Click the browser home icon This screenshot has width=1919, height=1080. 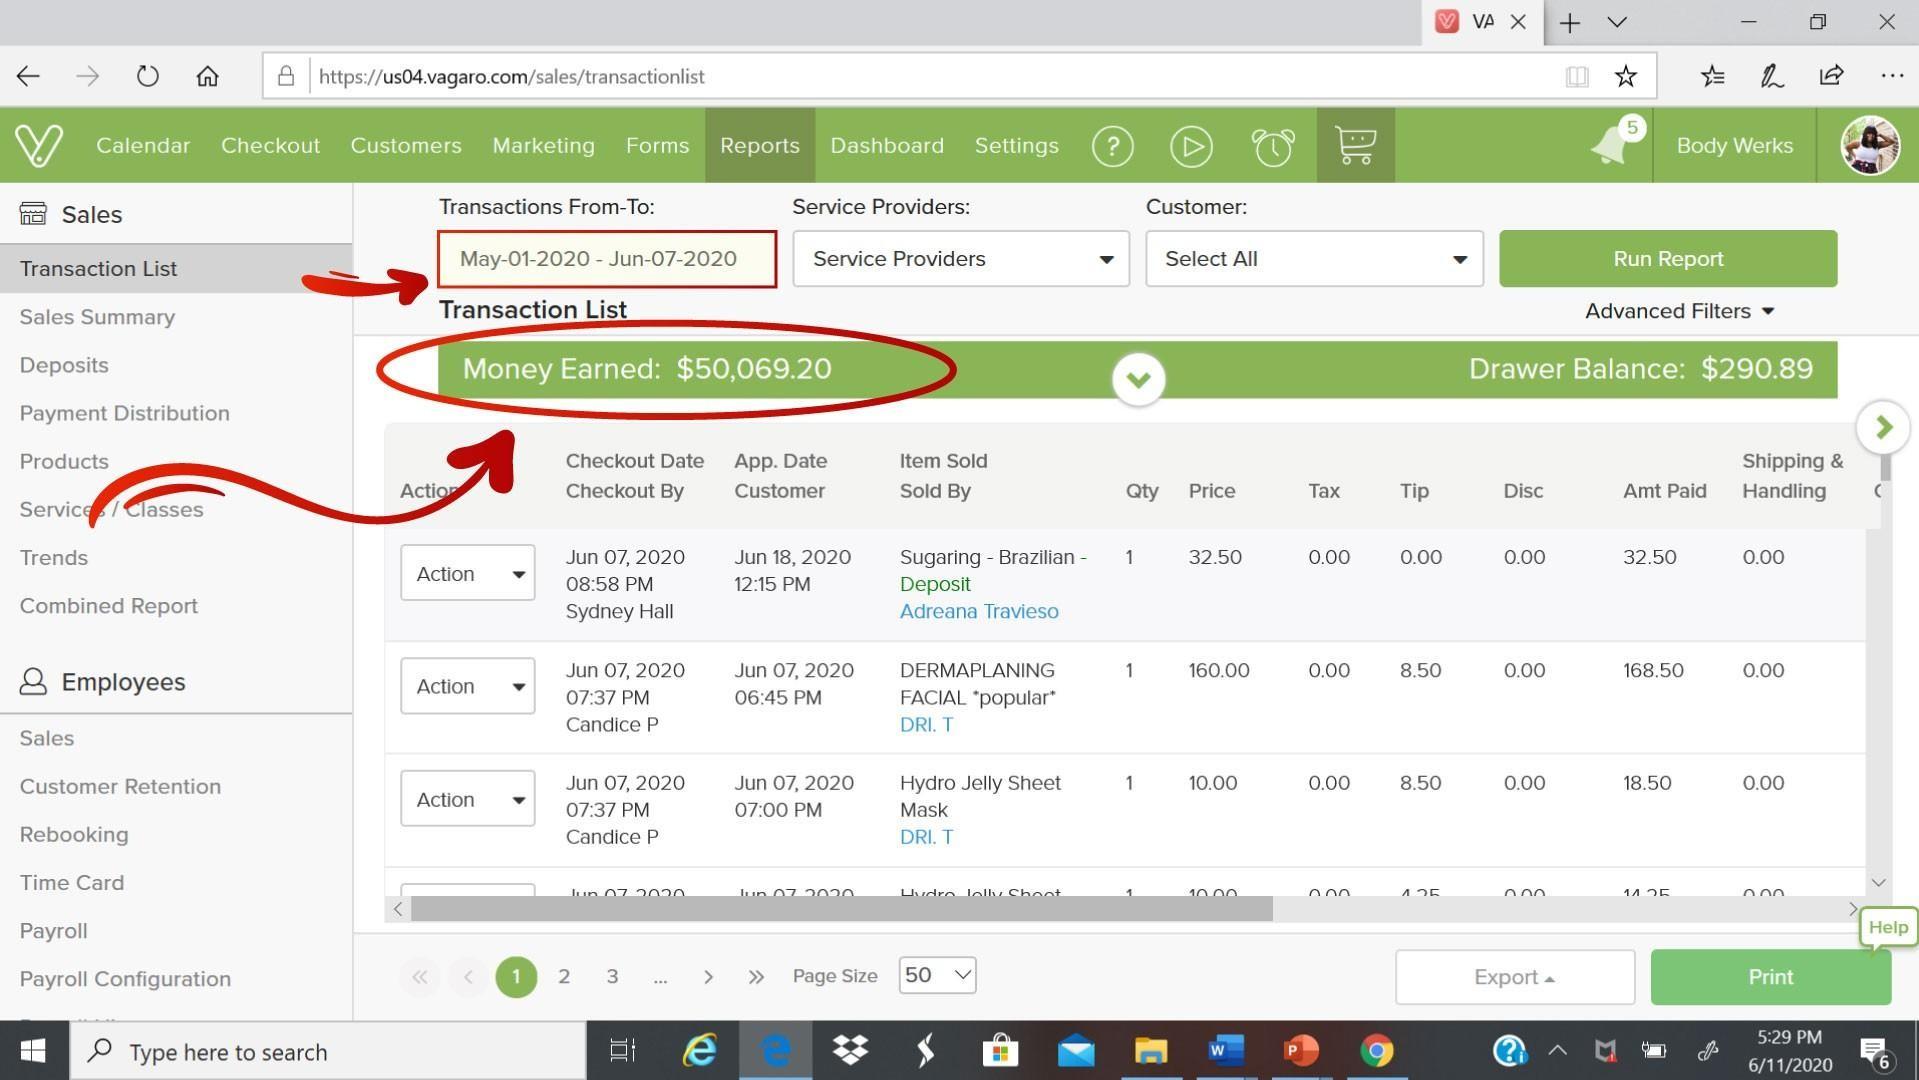tap(207, 76)
